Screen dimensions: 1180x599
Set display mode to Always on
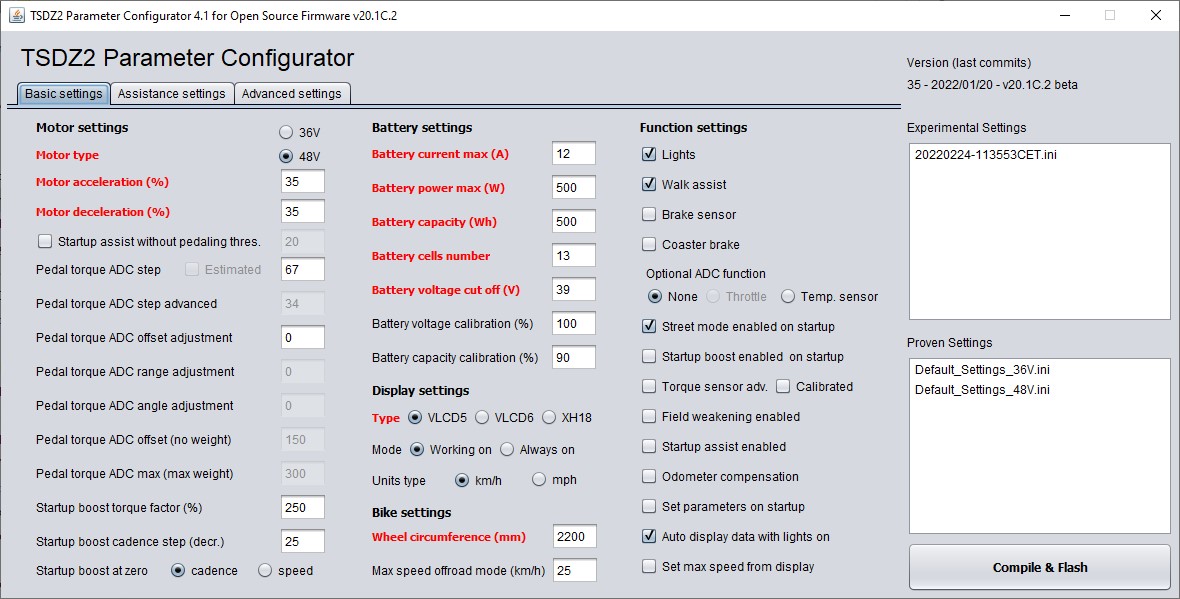coord(507,450)
